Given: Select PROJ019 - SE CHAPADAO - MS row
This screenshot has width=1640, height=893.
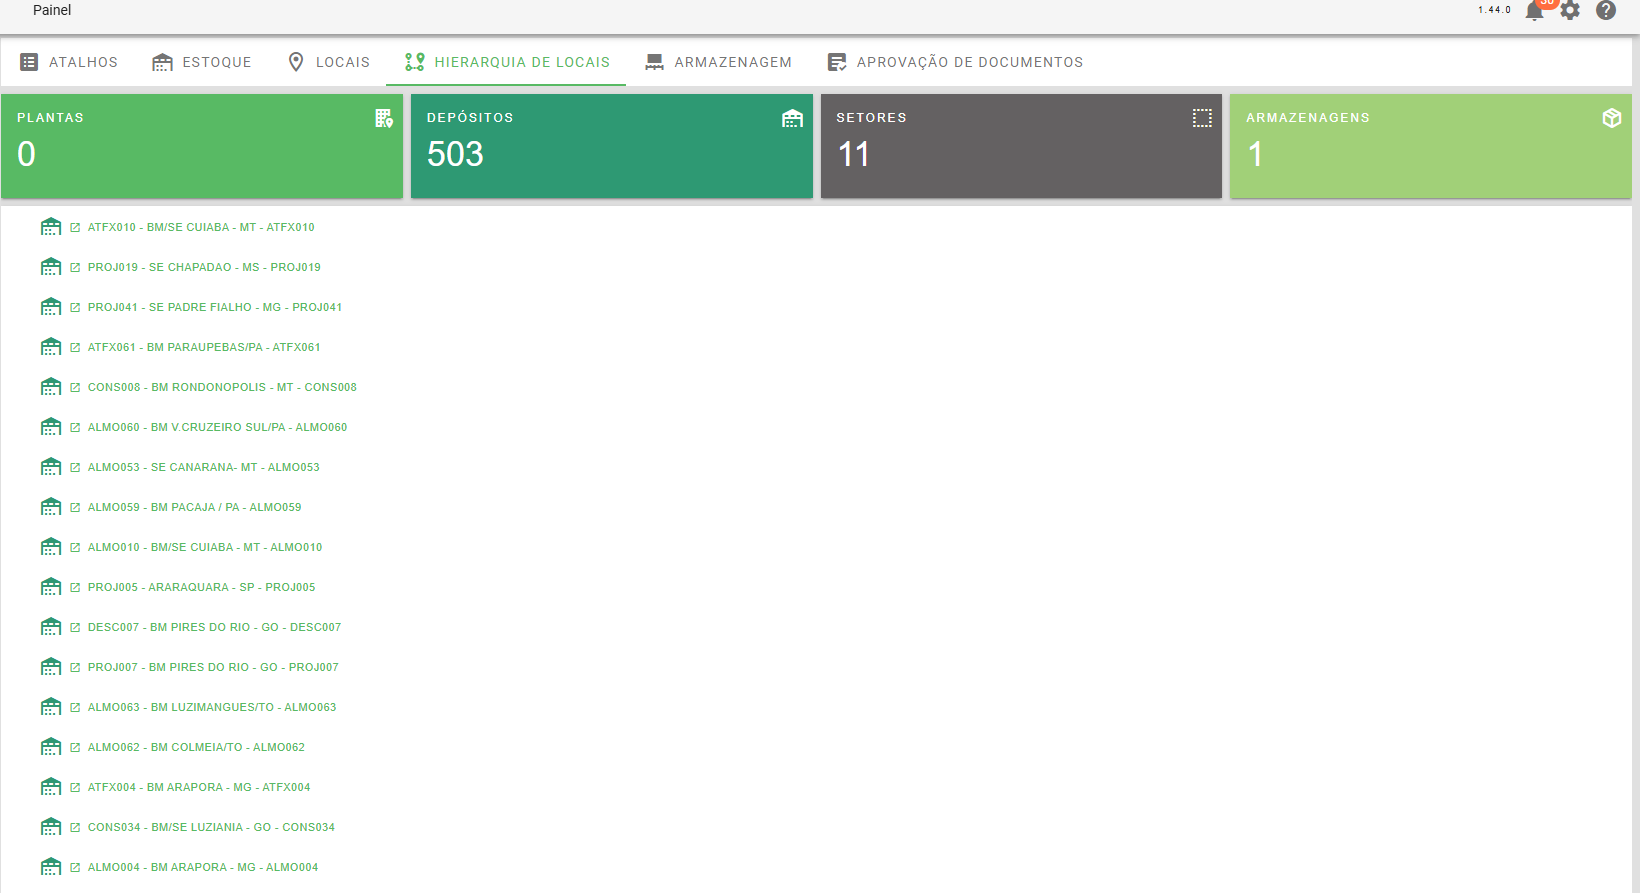Looking at the screenshot, I should (204, 267).
